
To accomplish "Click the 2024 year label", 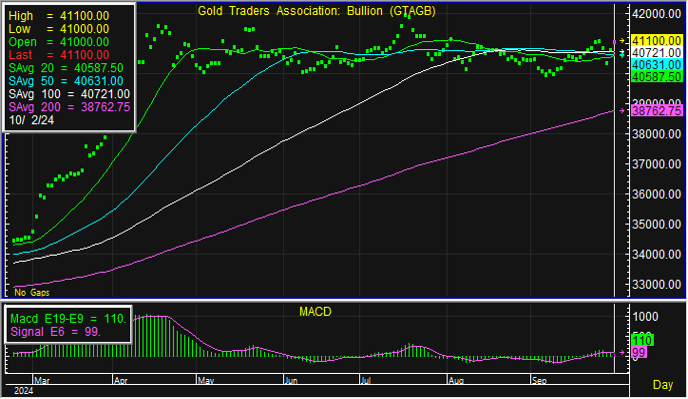I will pos(24,391).
